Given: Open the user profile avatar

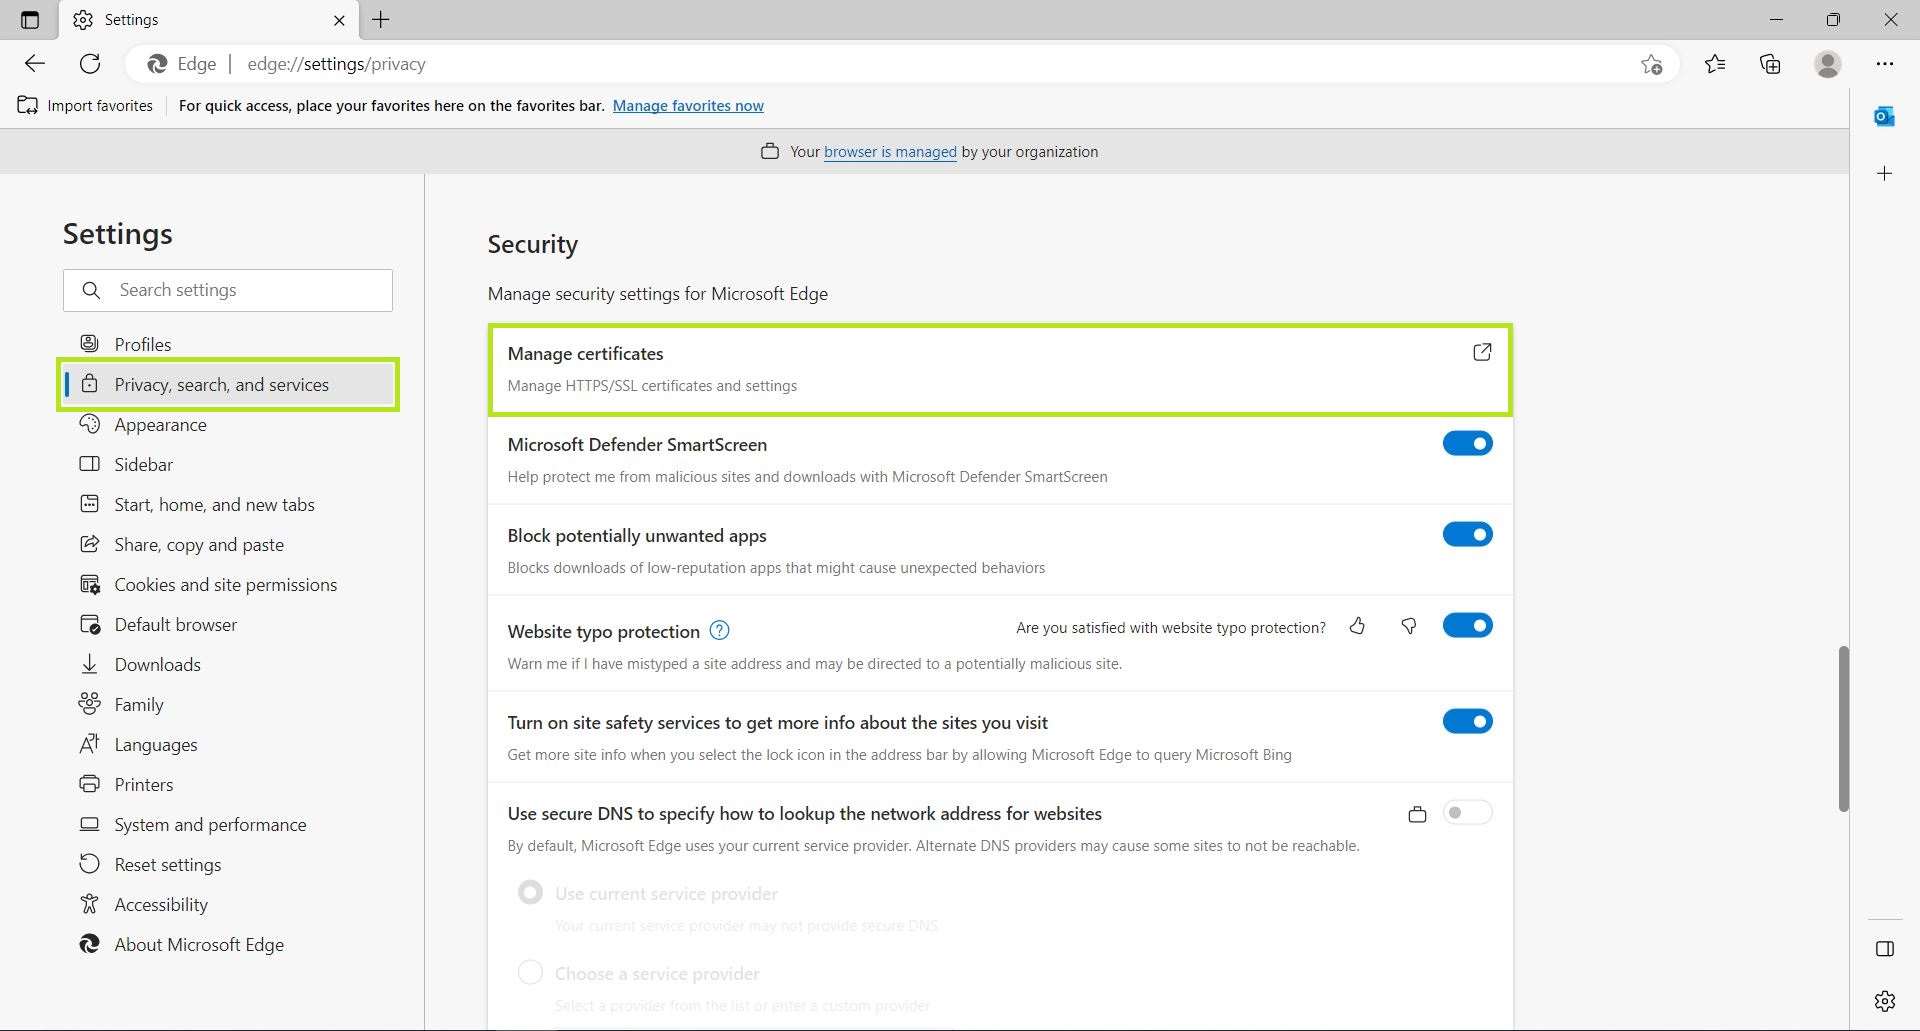Looking at the screenshot, I should tap(1828, 64).
